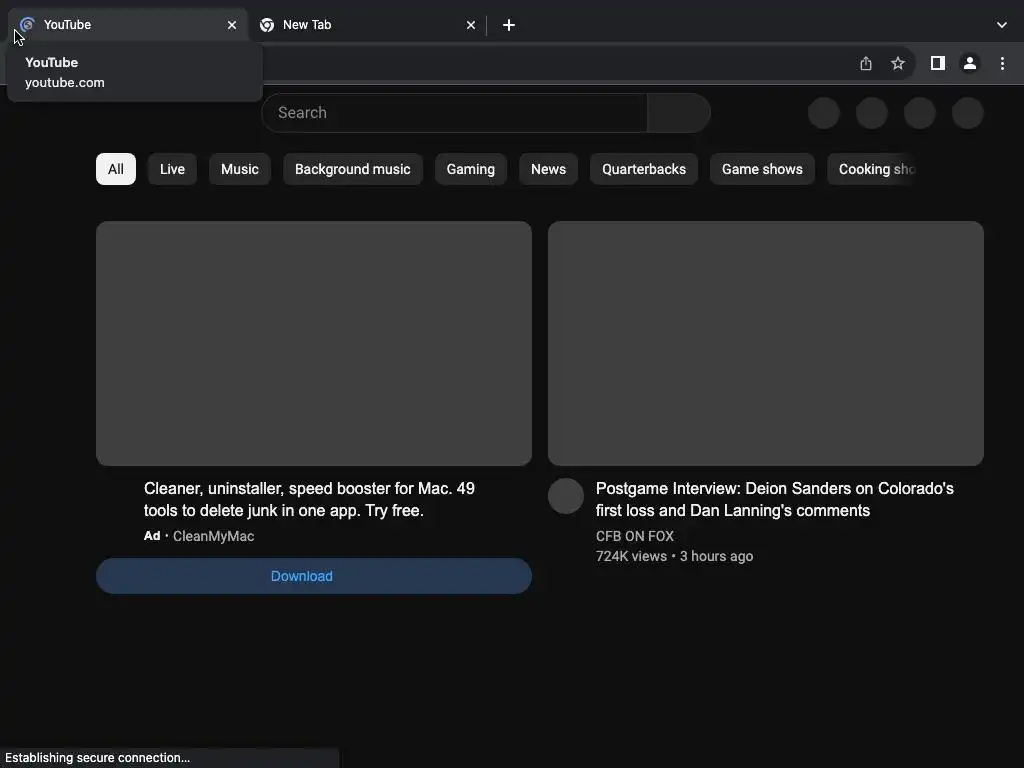Image resolution: width=1024 pixels, height=768 pixels.
Task: Click the CFB ON FOX channel avatar
Action: coord(566,496)
